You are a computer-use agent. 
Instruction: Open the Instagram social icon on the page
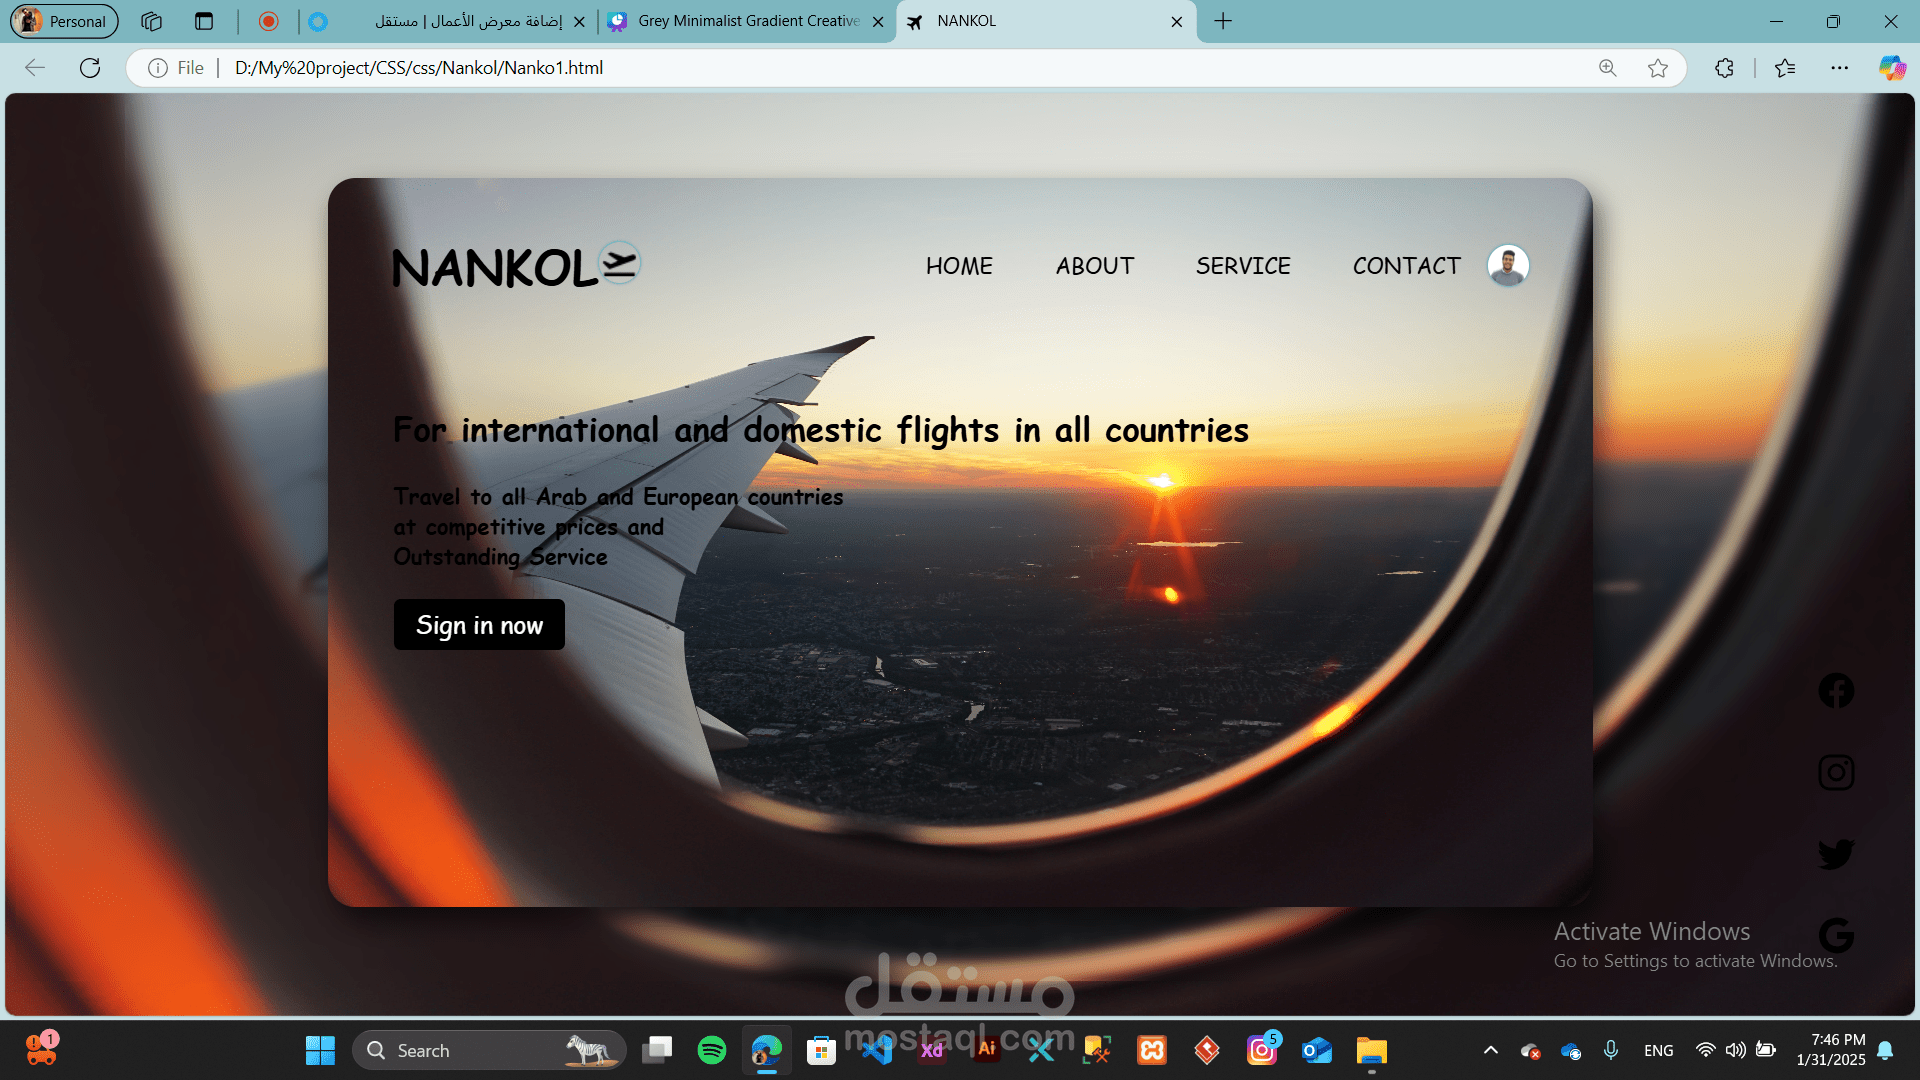pos(1836,773)
